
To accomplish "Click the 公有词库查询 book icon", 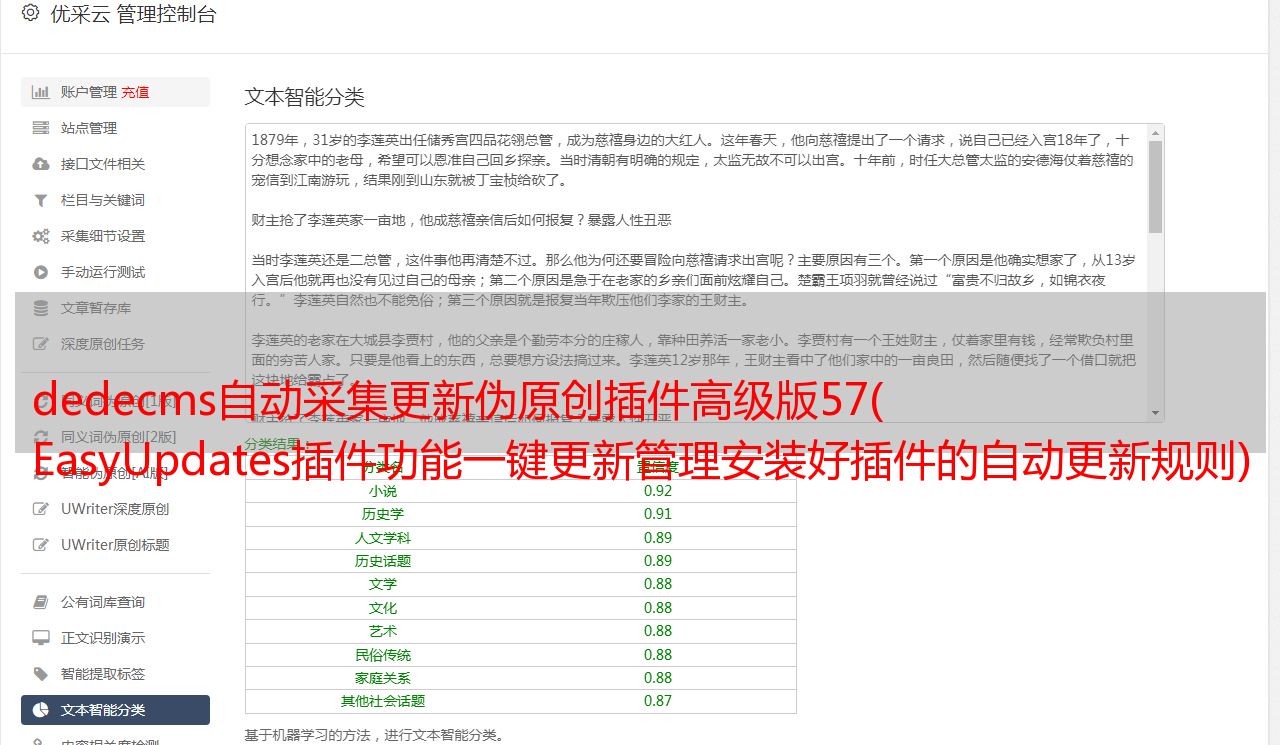I will tap(41, 602).
